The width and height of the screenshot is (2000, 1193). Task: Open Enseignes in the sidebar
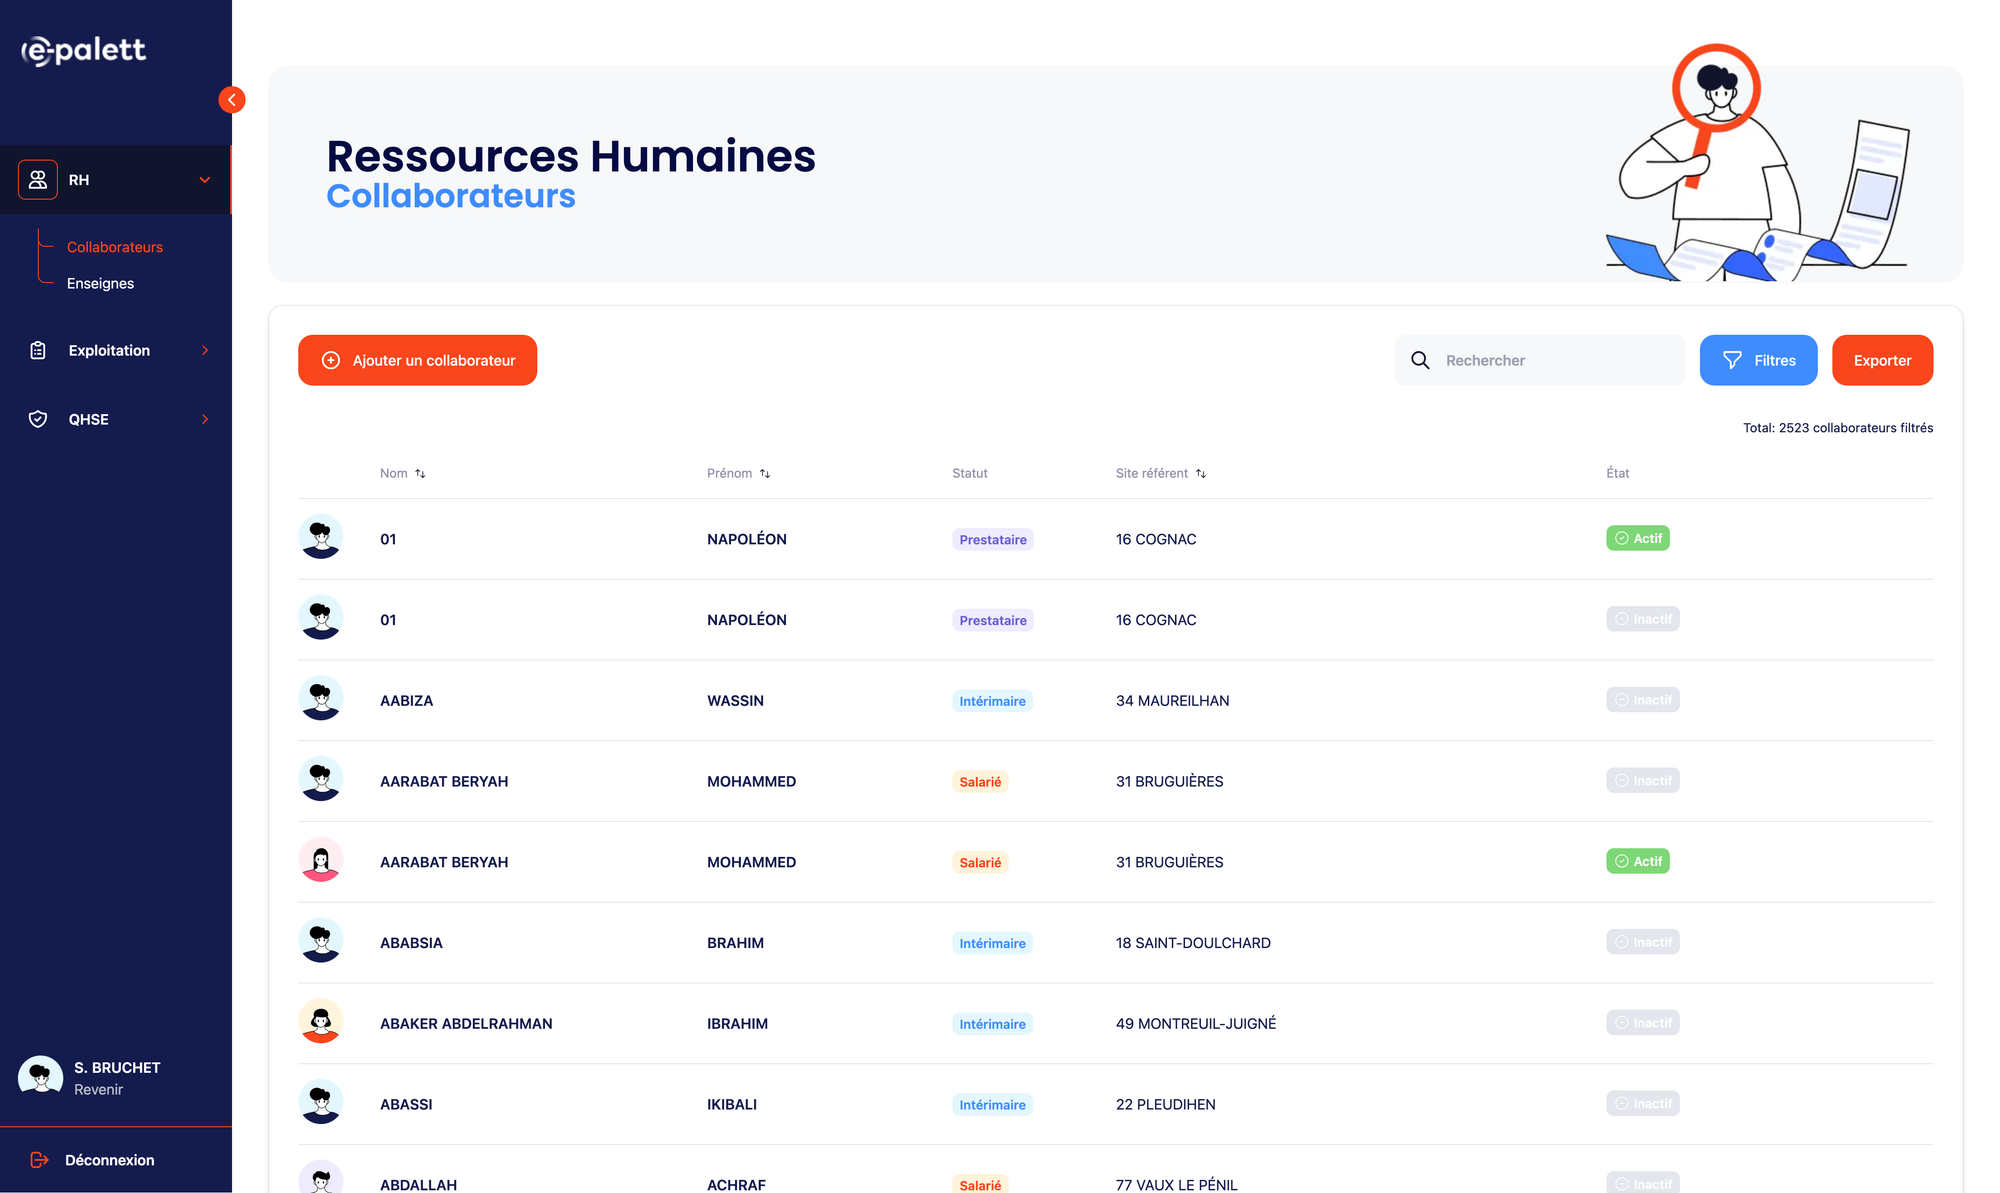[100, 283]
